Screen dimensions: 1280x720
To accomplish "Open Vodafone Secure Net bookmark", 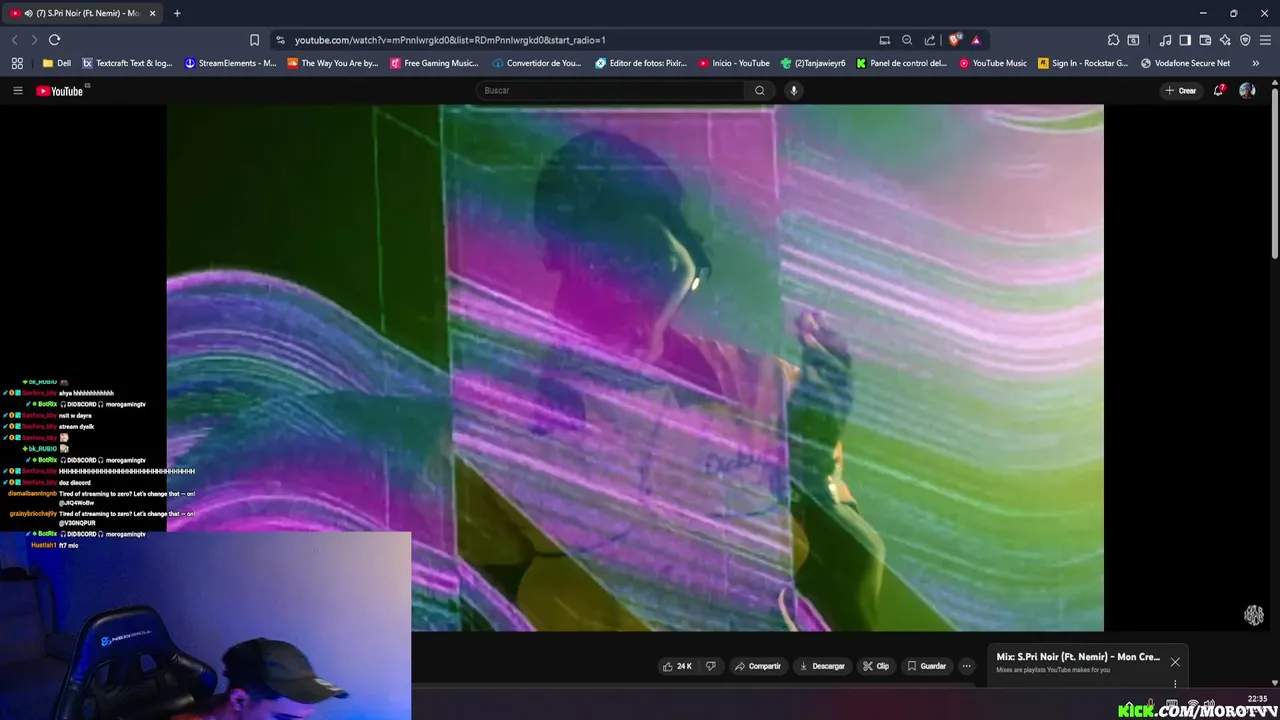I will pos(1186,63).
